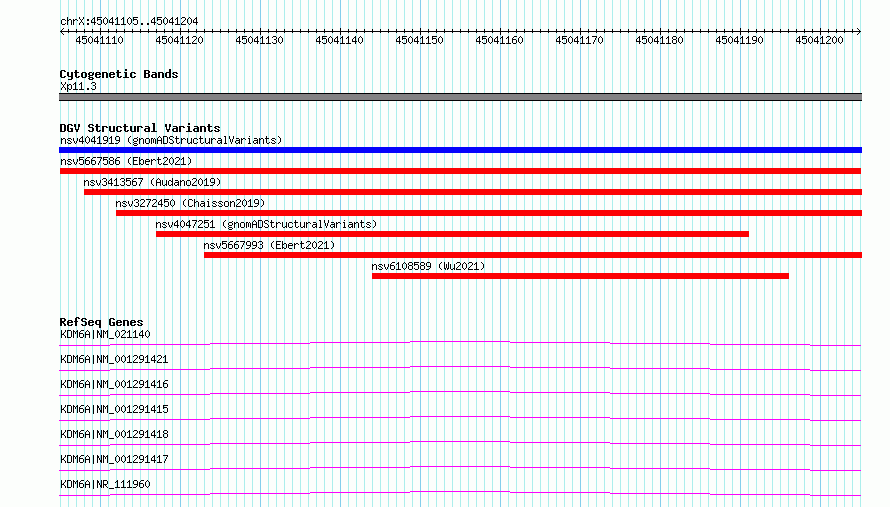This screenshot has height=507, width=890.
Task: Click the red nsv5667586 variant bar
Action: 460,171
